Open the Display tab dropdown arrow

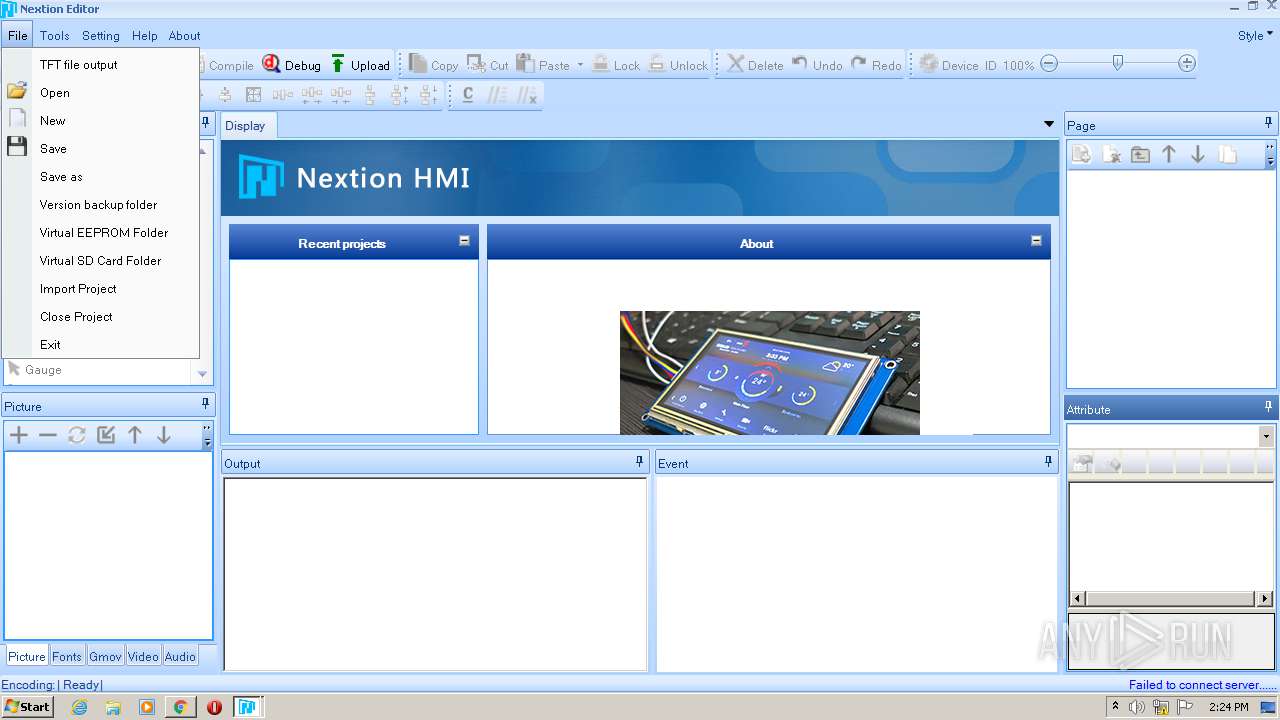tap(1049, 124)
